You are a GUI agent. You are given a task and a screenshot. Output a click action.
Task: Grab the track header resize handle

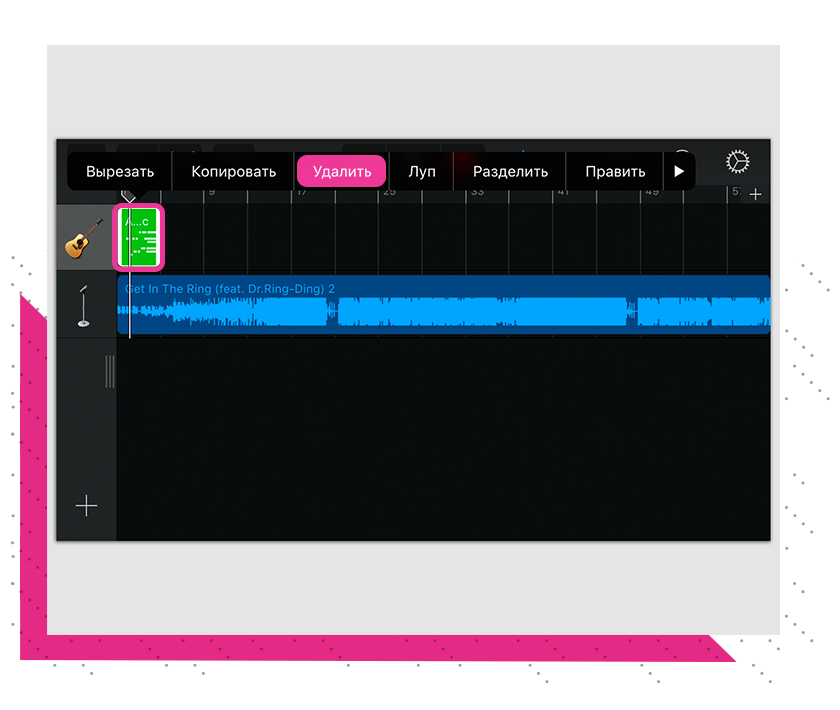coord(110,372)
